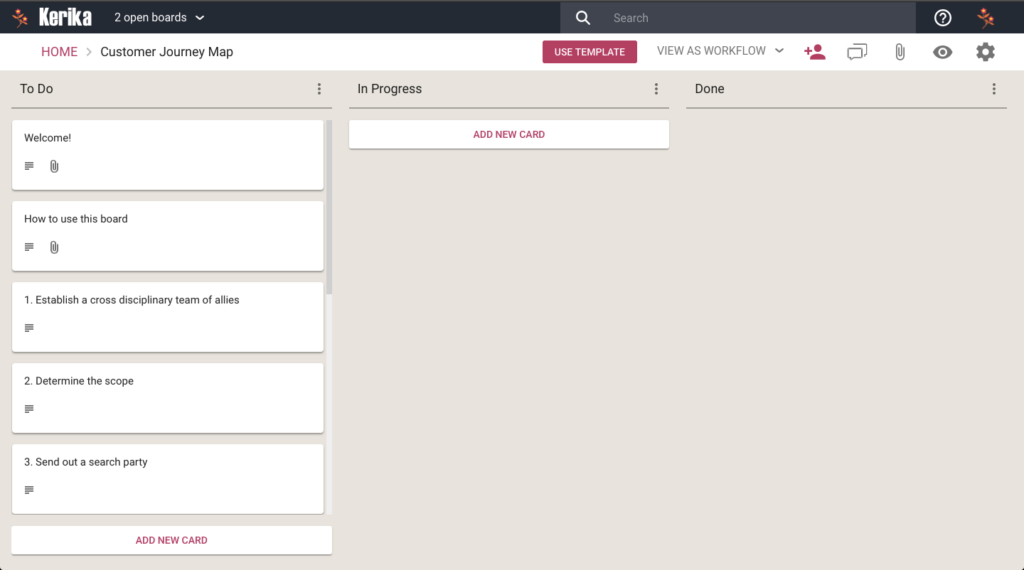Click the In Progress column header
This screenshot has height=570, width=1024.
389,89
